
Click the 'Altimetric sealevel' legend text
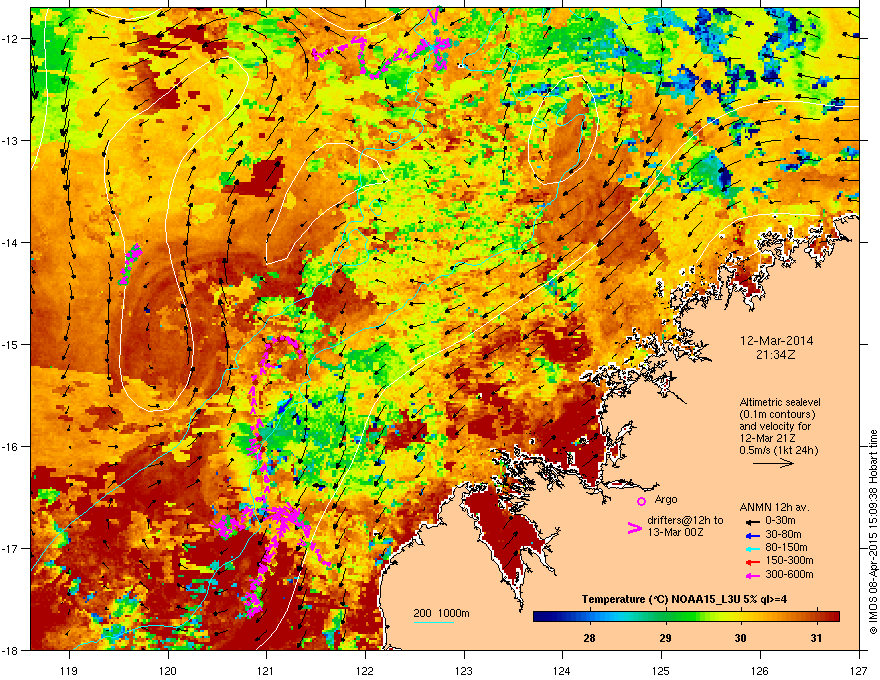click(780, 402)
